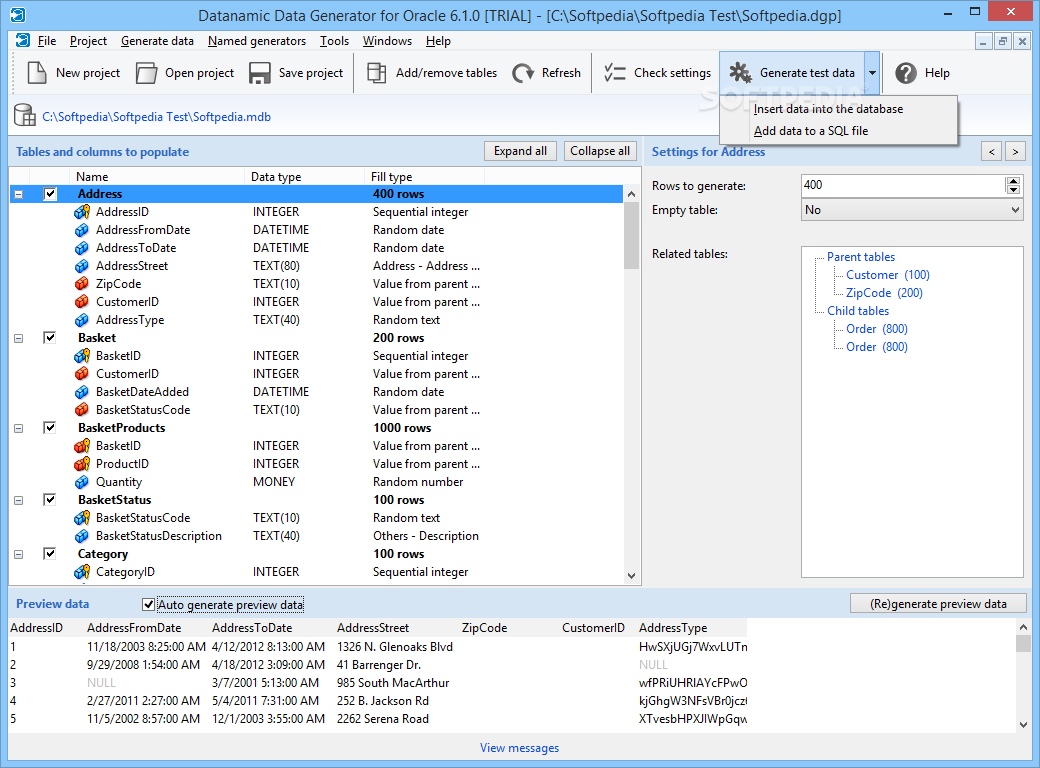Click the red cube icon of ZipCode column

82,284
